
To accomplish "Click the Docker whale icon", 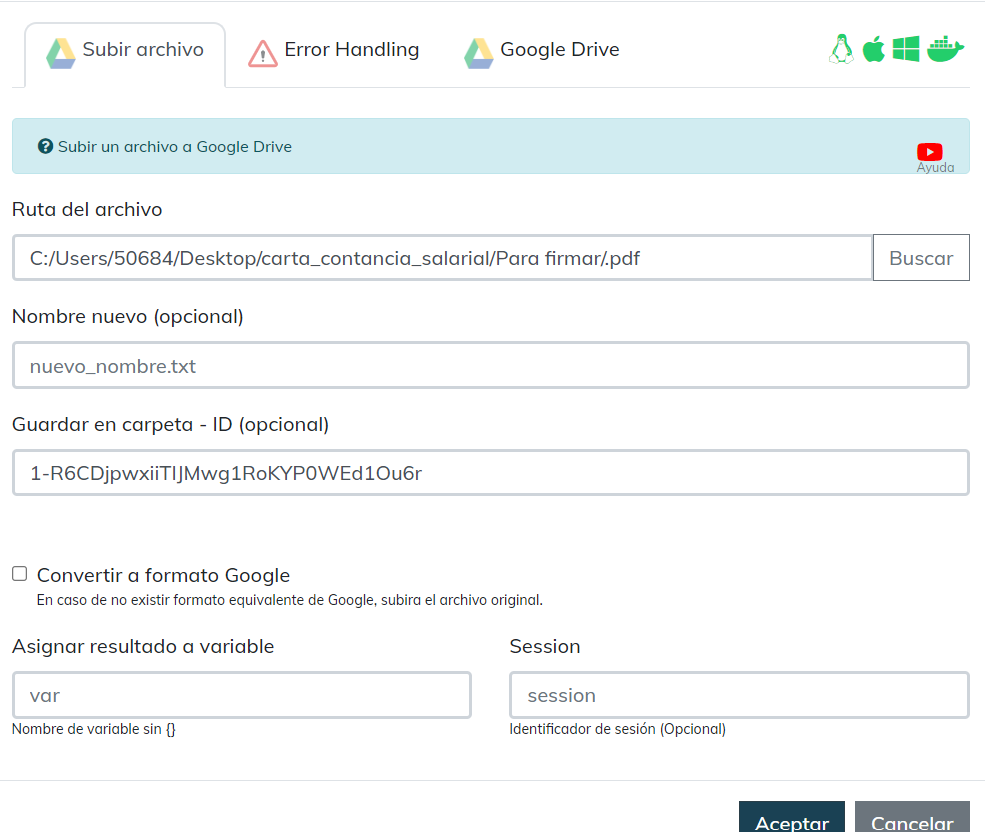I will (945, 49).
